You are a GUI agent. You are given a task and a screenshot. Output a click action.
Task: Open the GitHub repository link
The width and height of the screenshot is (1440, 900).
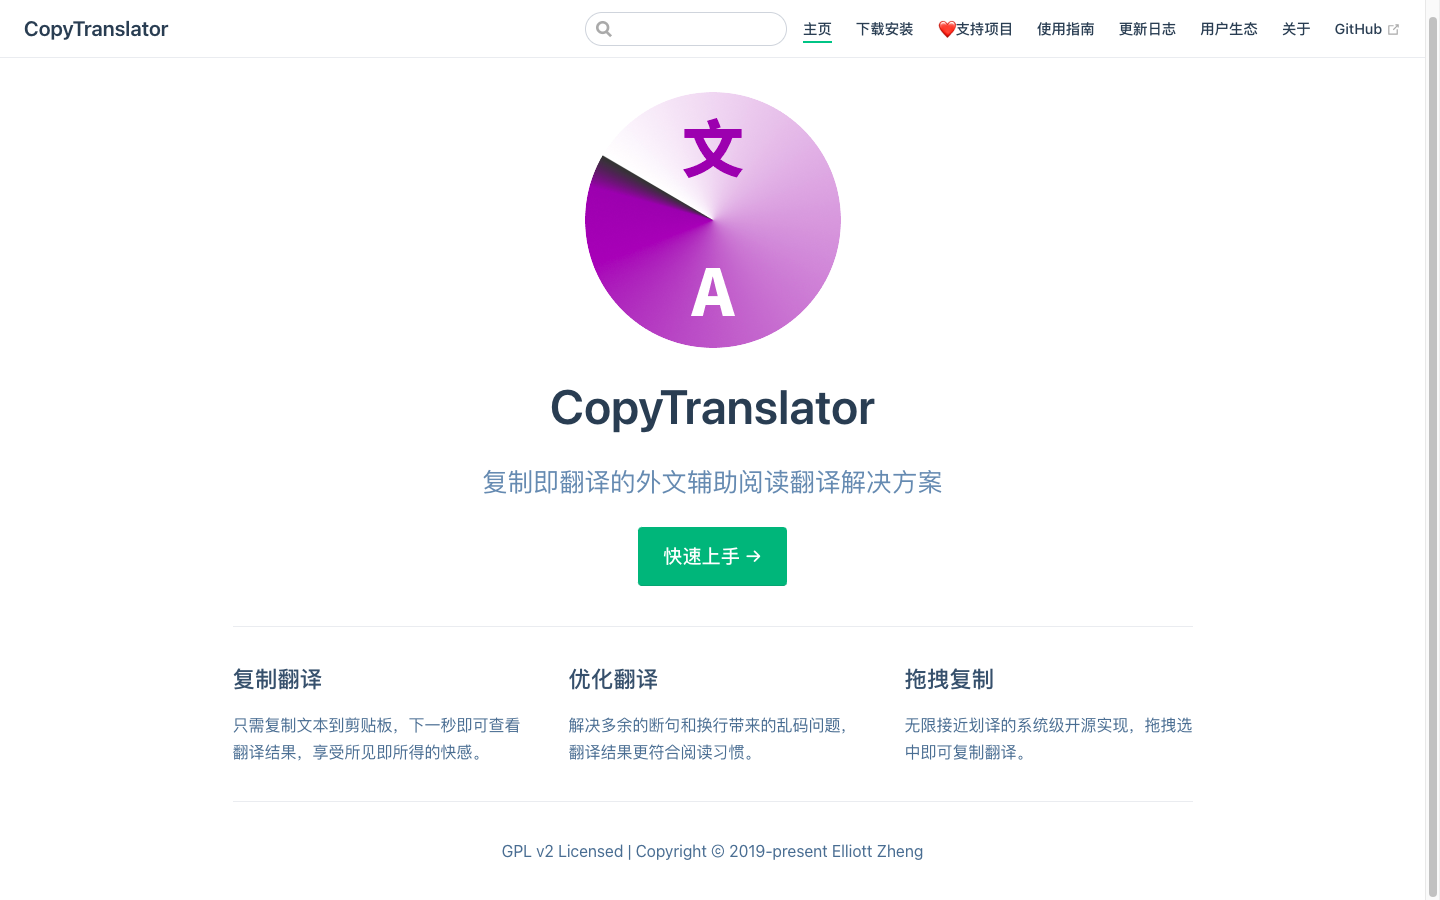coord(1360,29)
